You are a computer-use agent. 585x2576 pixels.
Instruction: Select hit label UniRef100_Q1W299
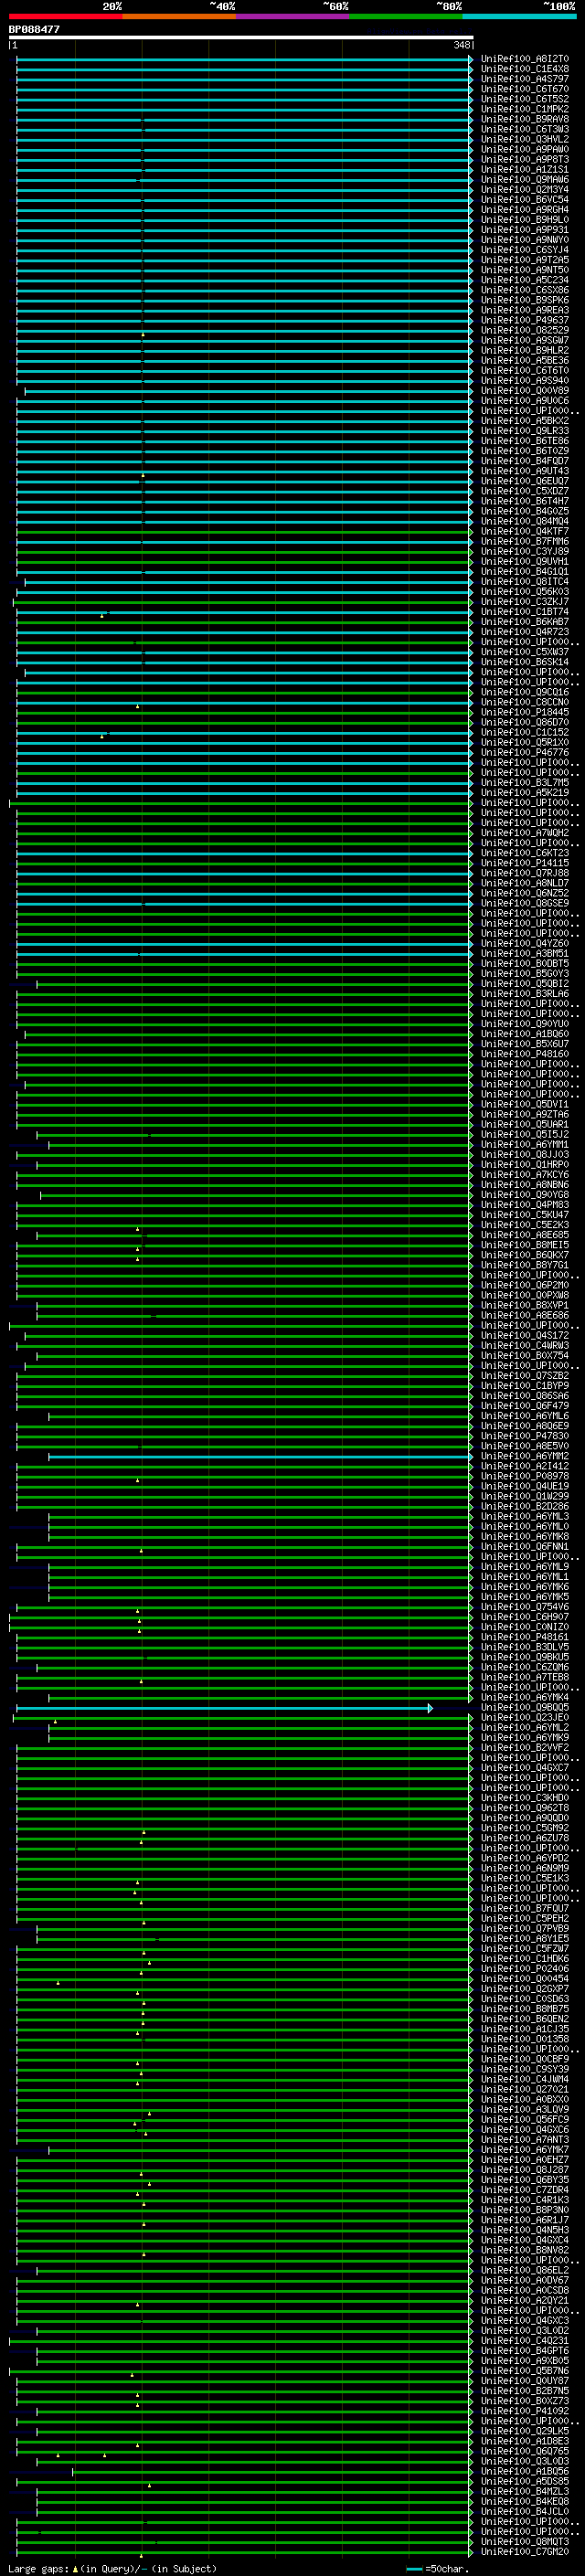[525, 1496]
